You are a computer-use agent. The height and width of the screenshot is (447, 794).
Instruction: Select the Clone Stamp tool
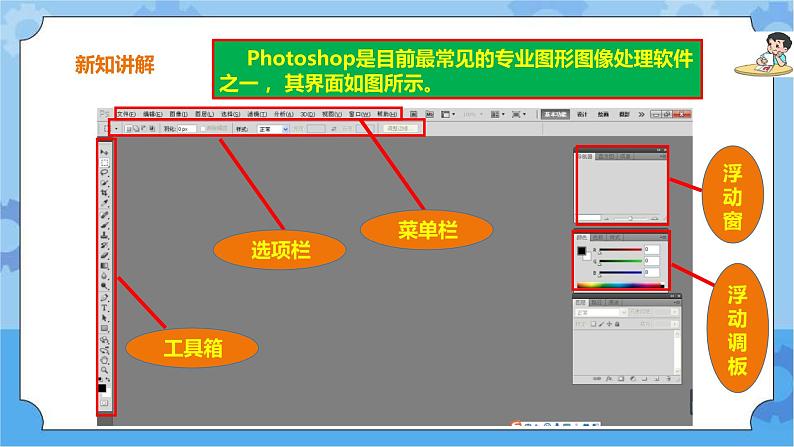point(104,235)
